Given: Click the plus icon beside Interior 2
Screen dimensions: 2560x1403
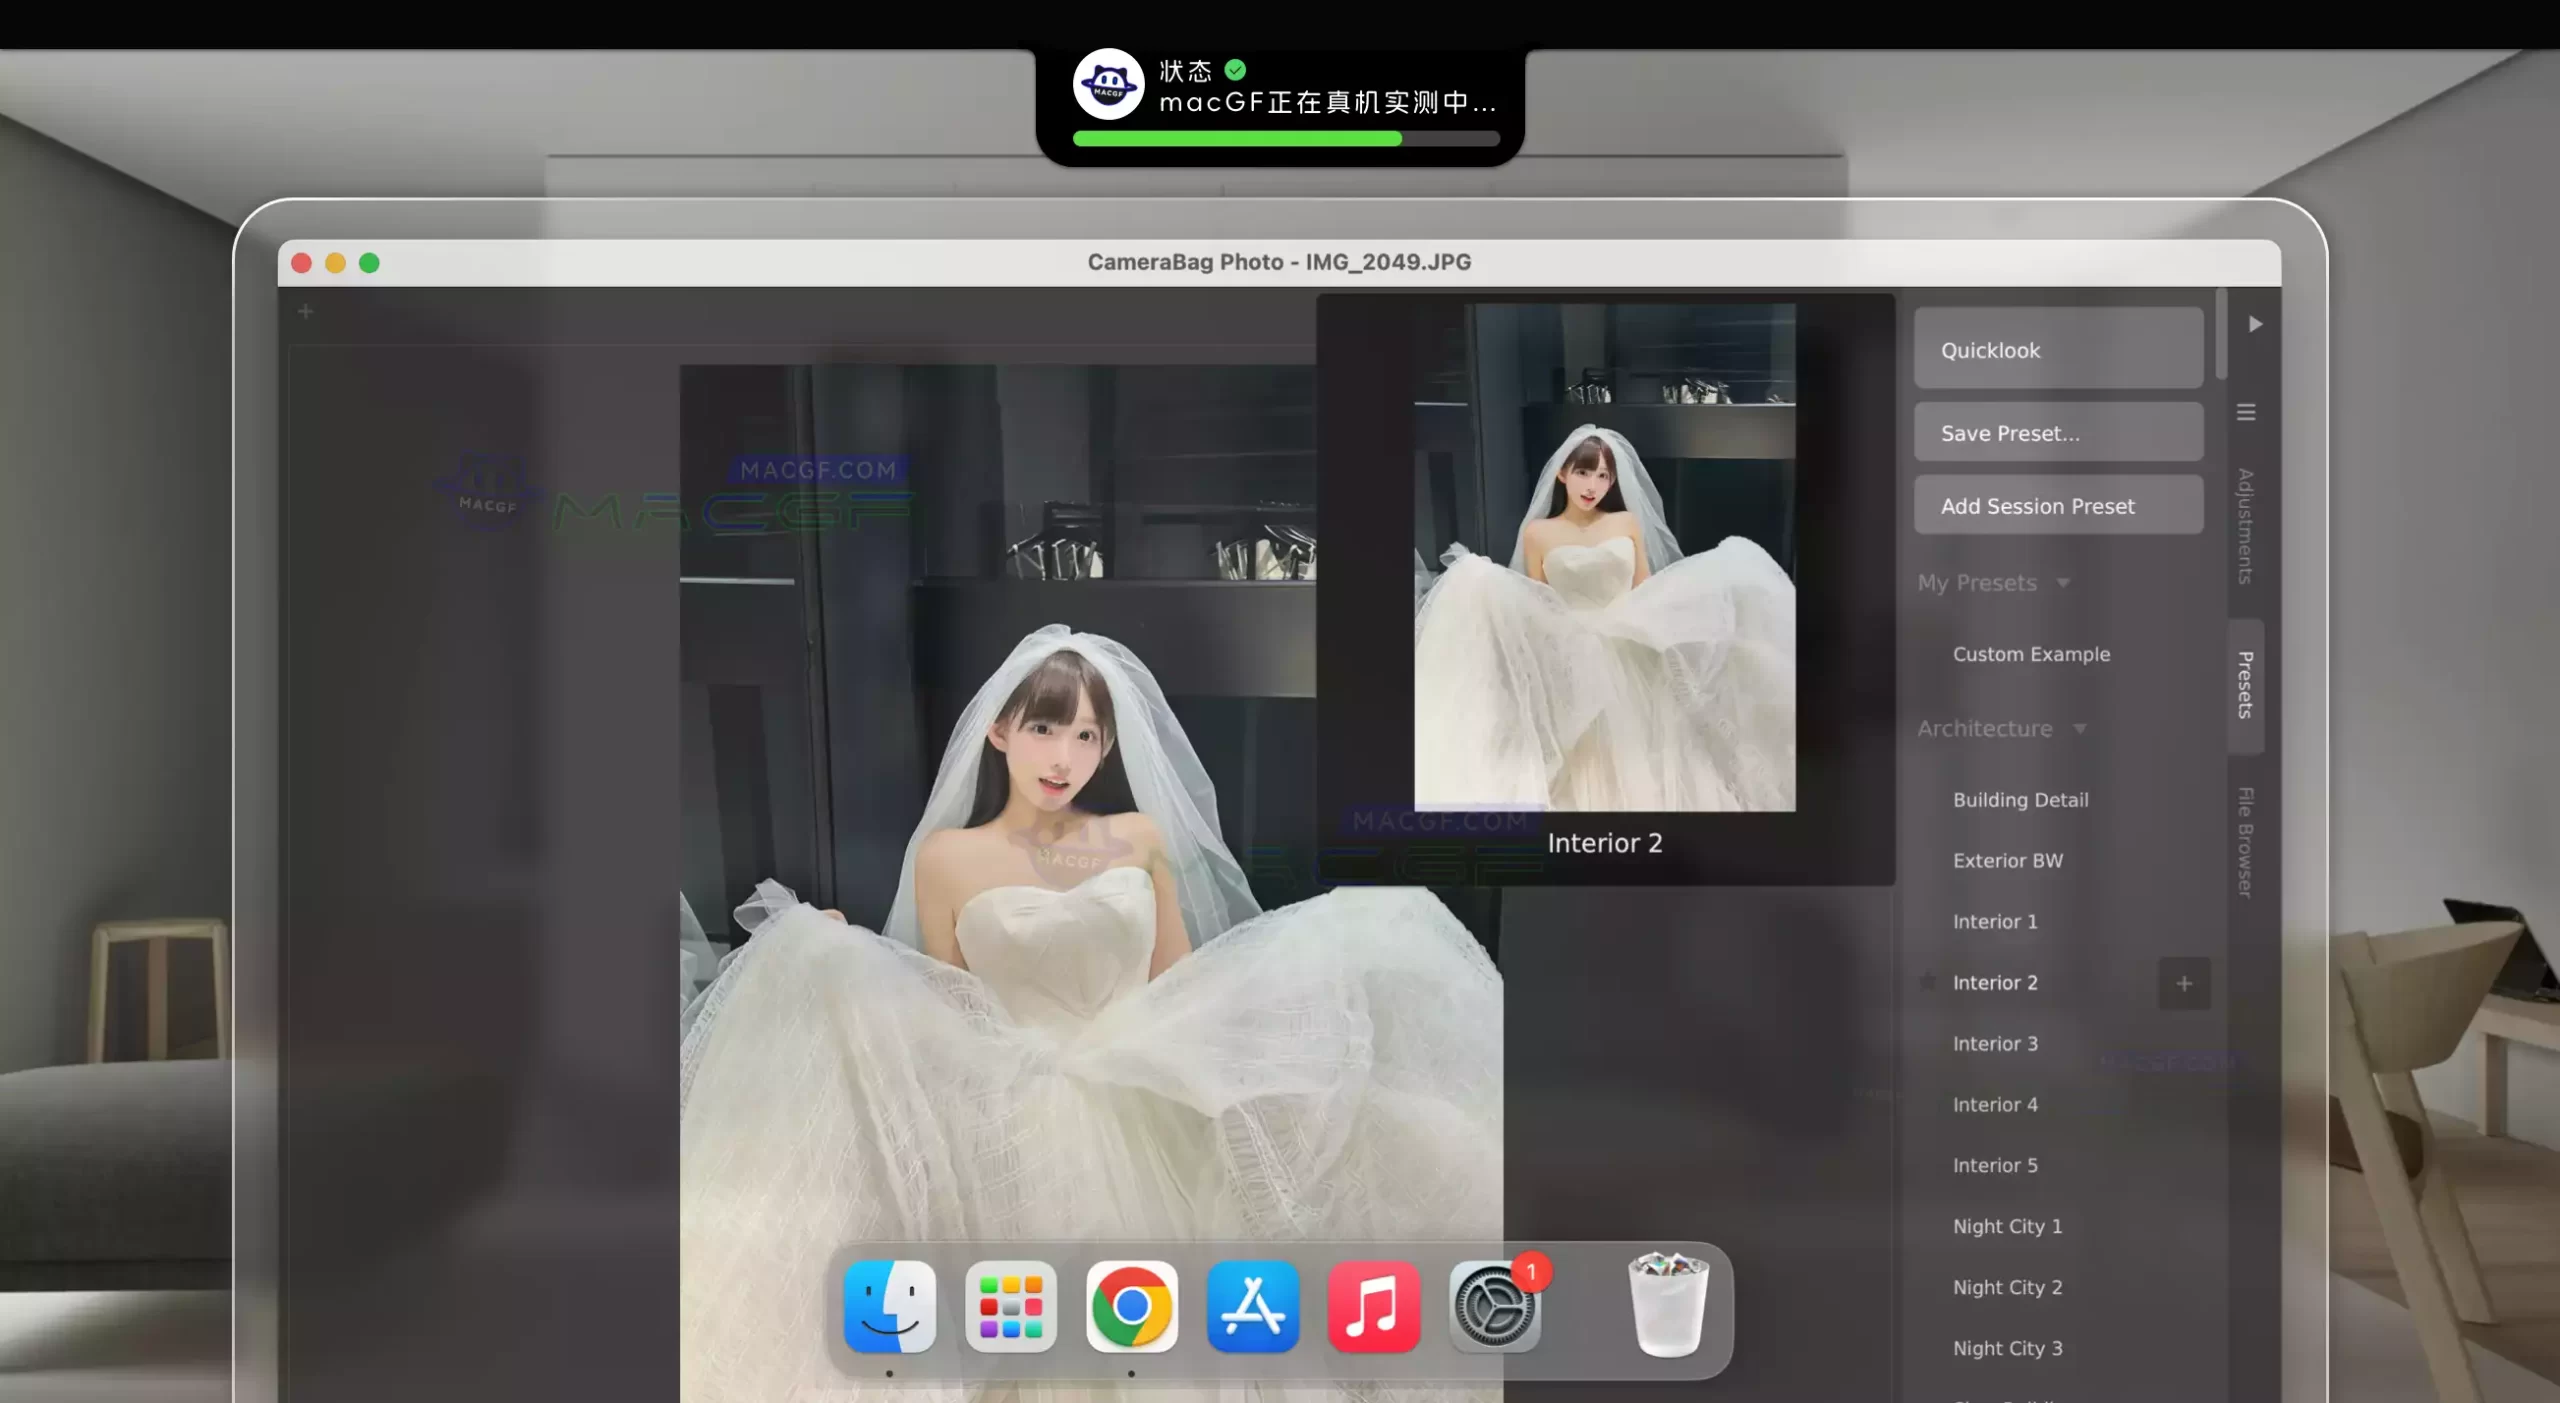Looking at the screenshot, I should click(2184, 983).
